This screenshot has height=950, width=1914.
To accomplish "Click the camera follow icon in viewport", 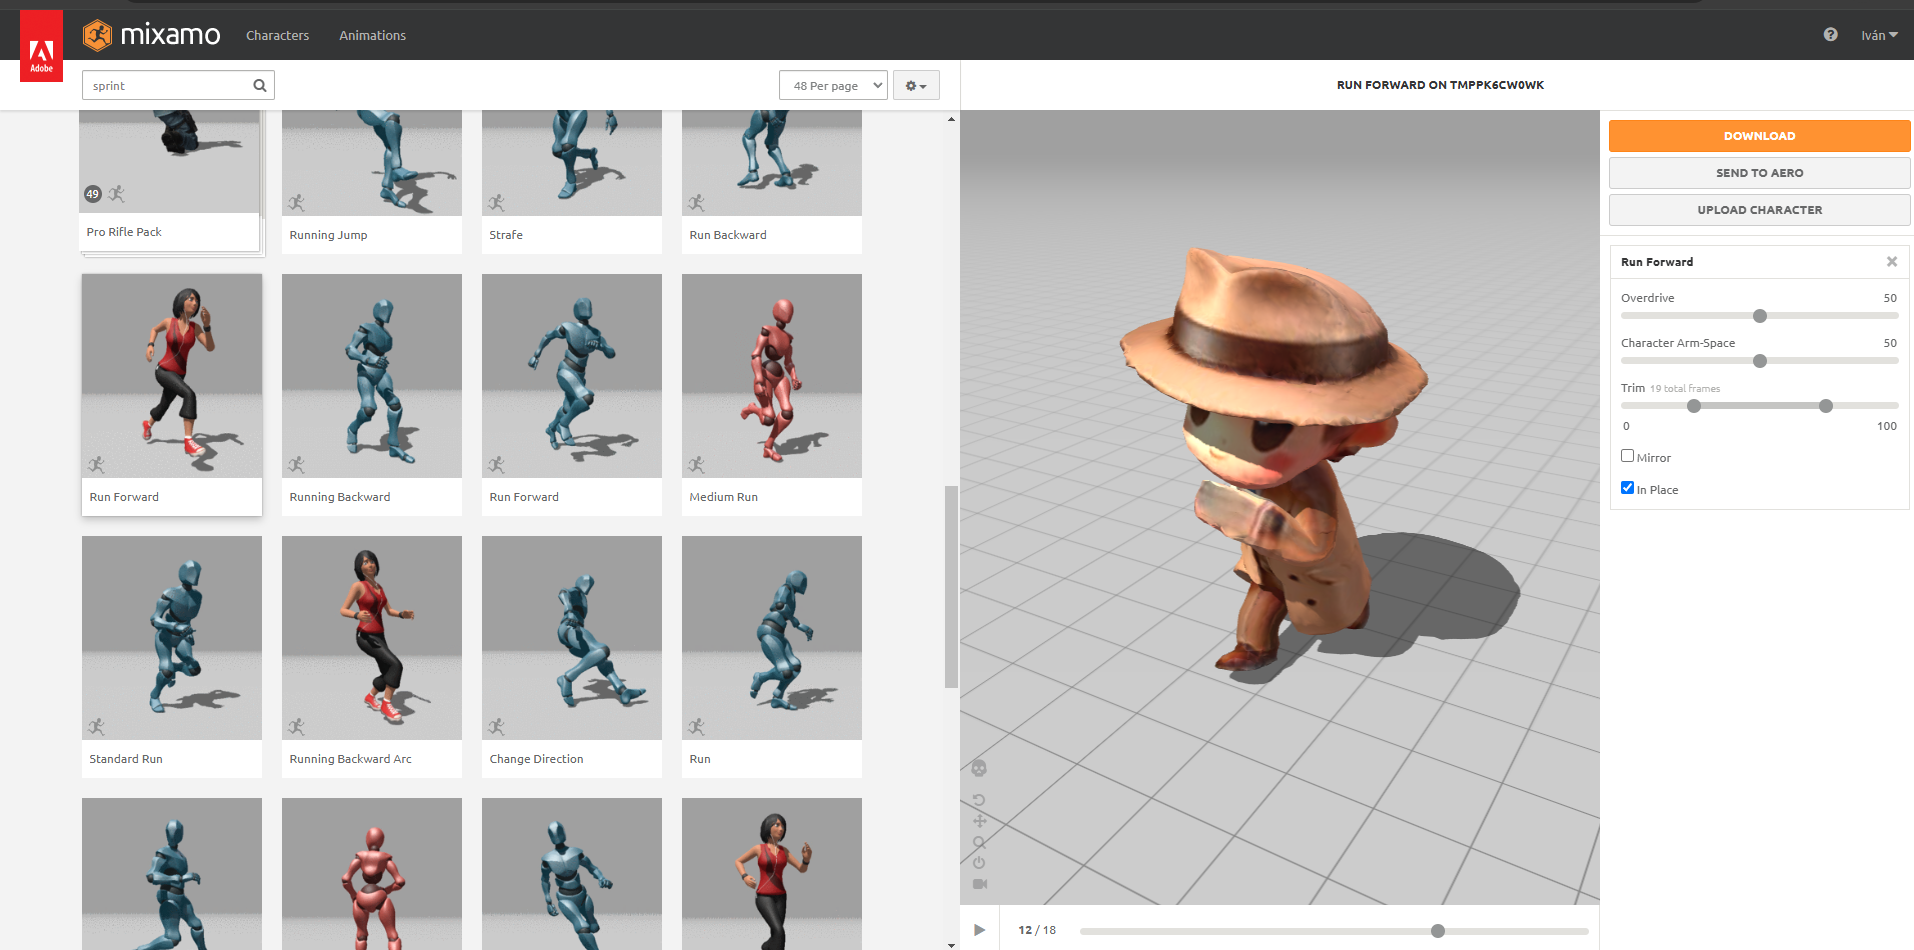I will point(980,884).
